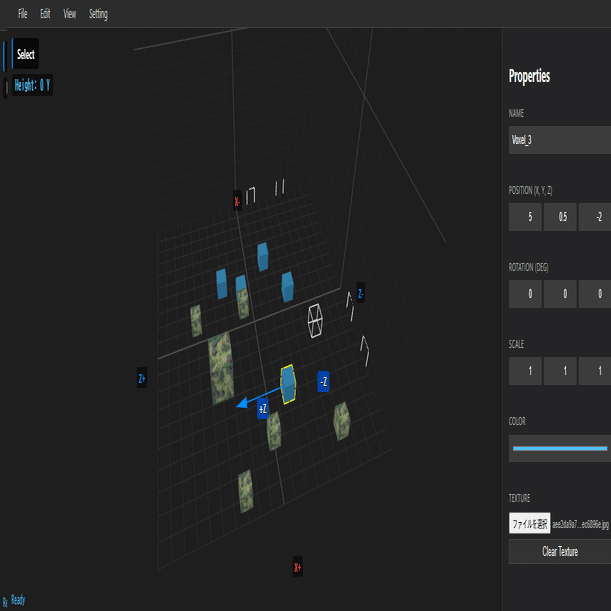This screenshot has width=611, height=611.
Task: Click the +Z gizmo handle
Action: [x=263, y=409]
